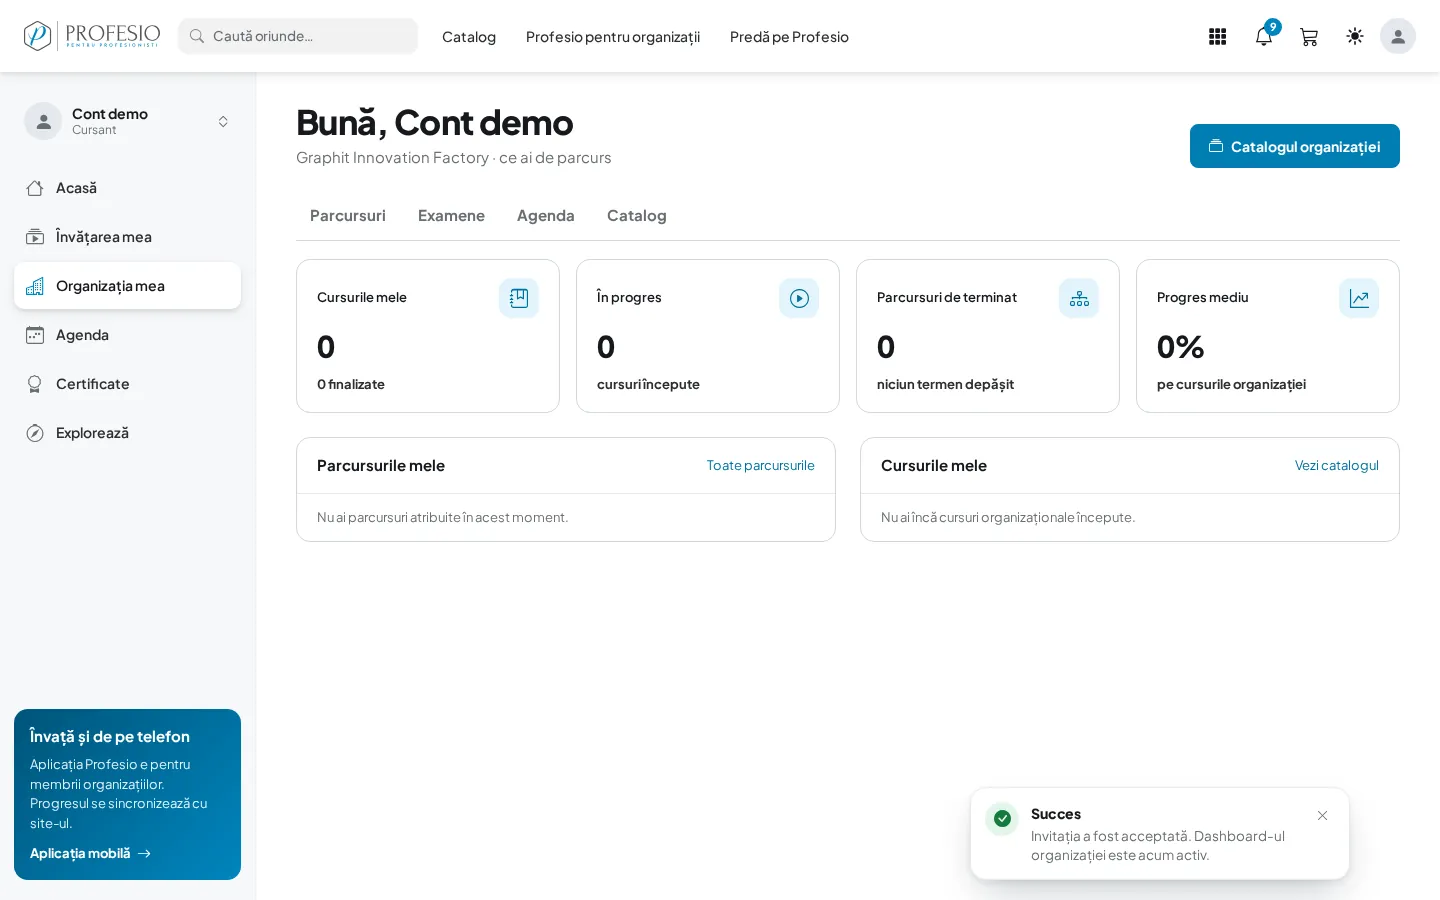This screenshot has height=900, width=1440.
Task: Open Certificate sidebar item
Action: 127,384
